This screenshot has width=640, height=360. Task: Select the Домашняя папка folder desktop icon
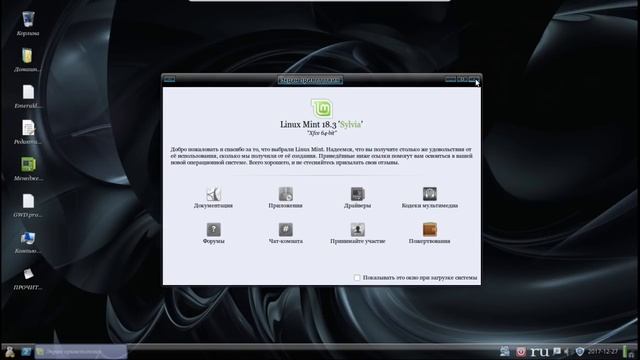pos(27,56)
